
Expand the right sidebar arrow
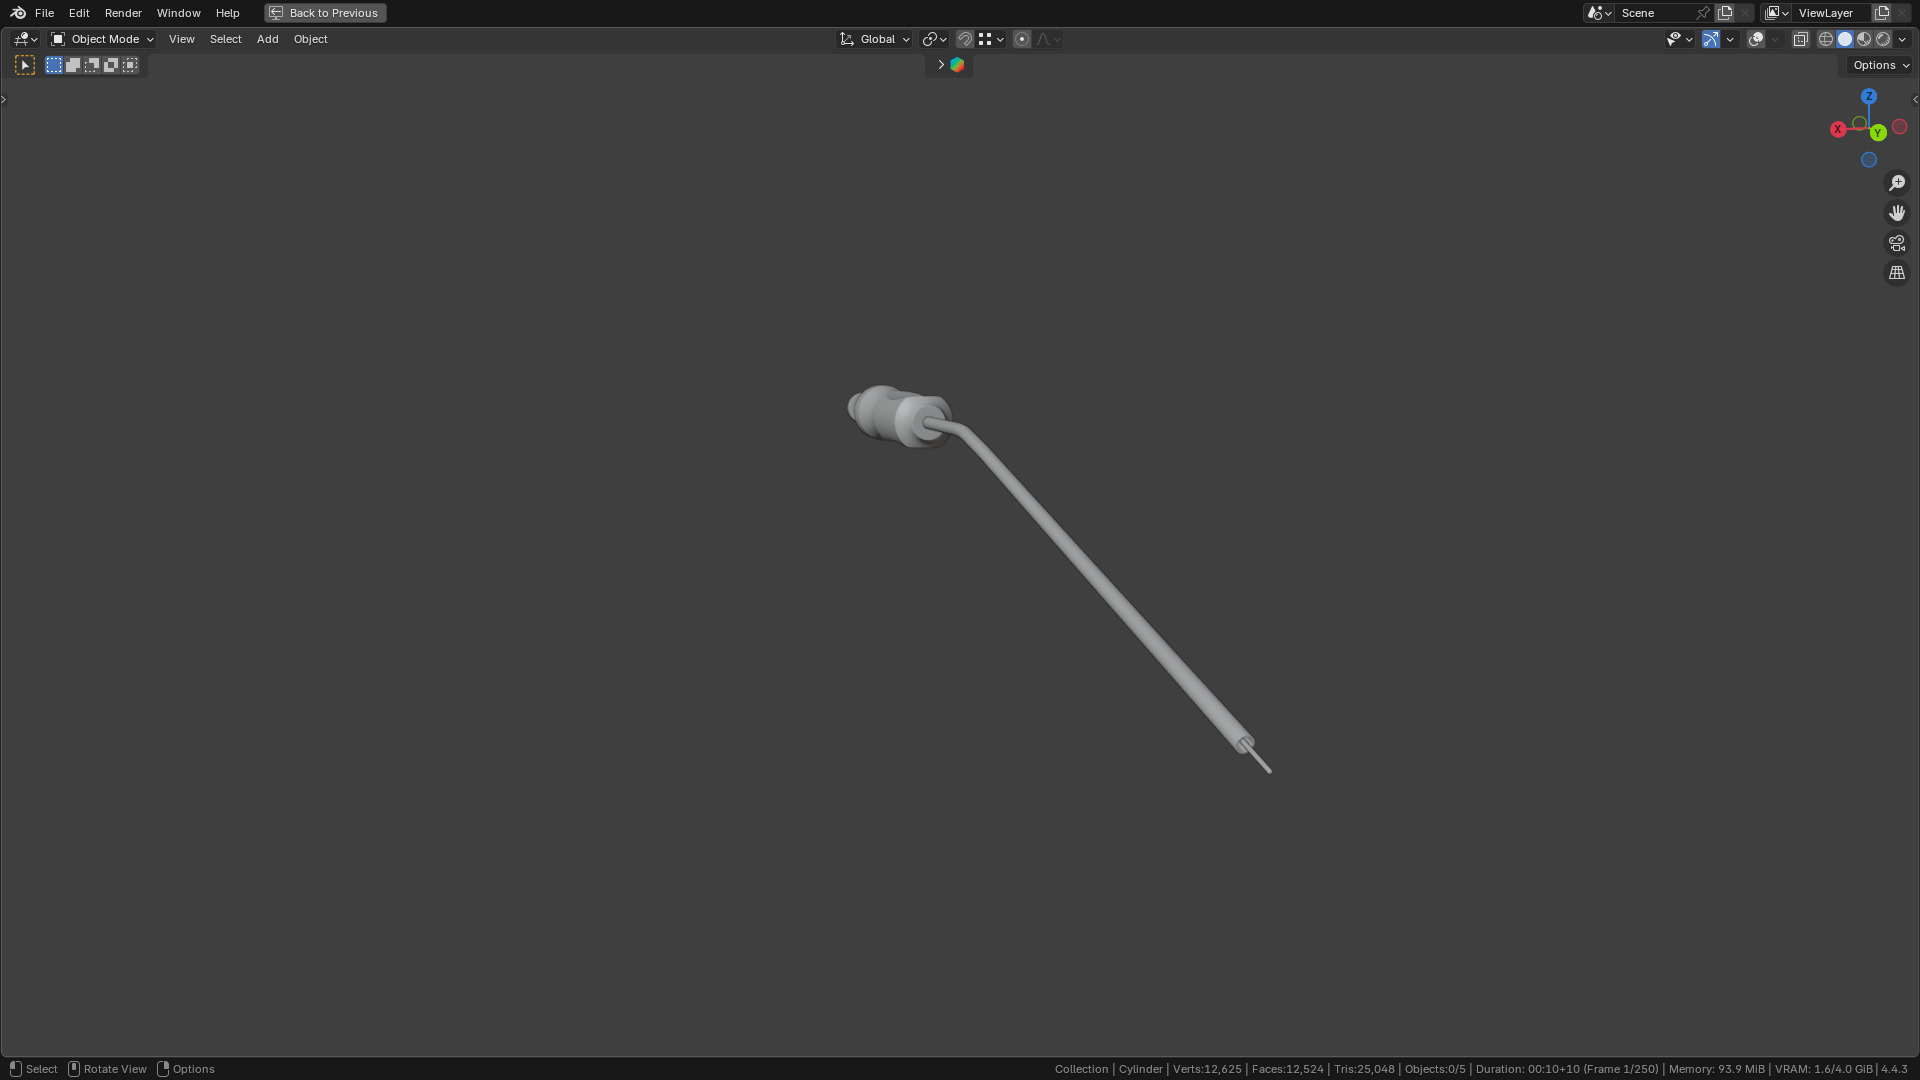[1915, 99]
